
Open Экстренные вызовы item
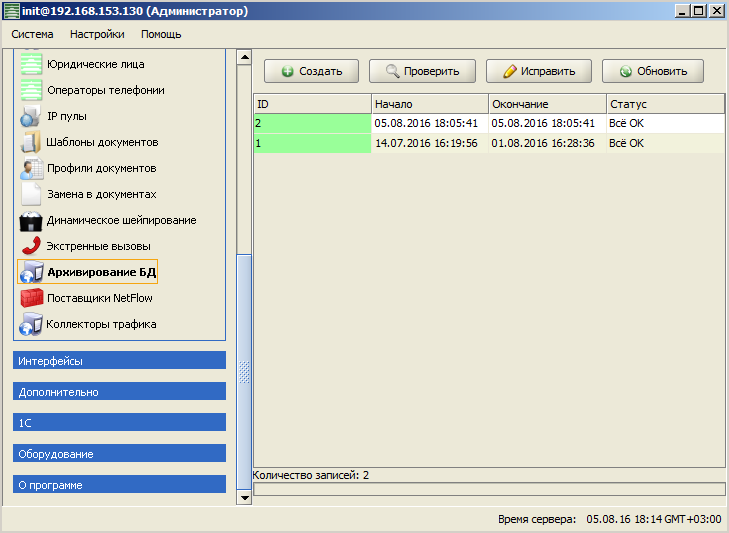[x=98, y=247]
